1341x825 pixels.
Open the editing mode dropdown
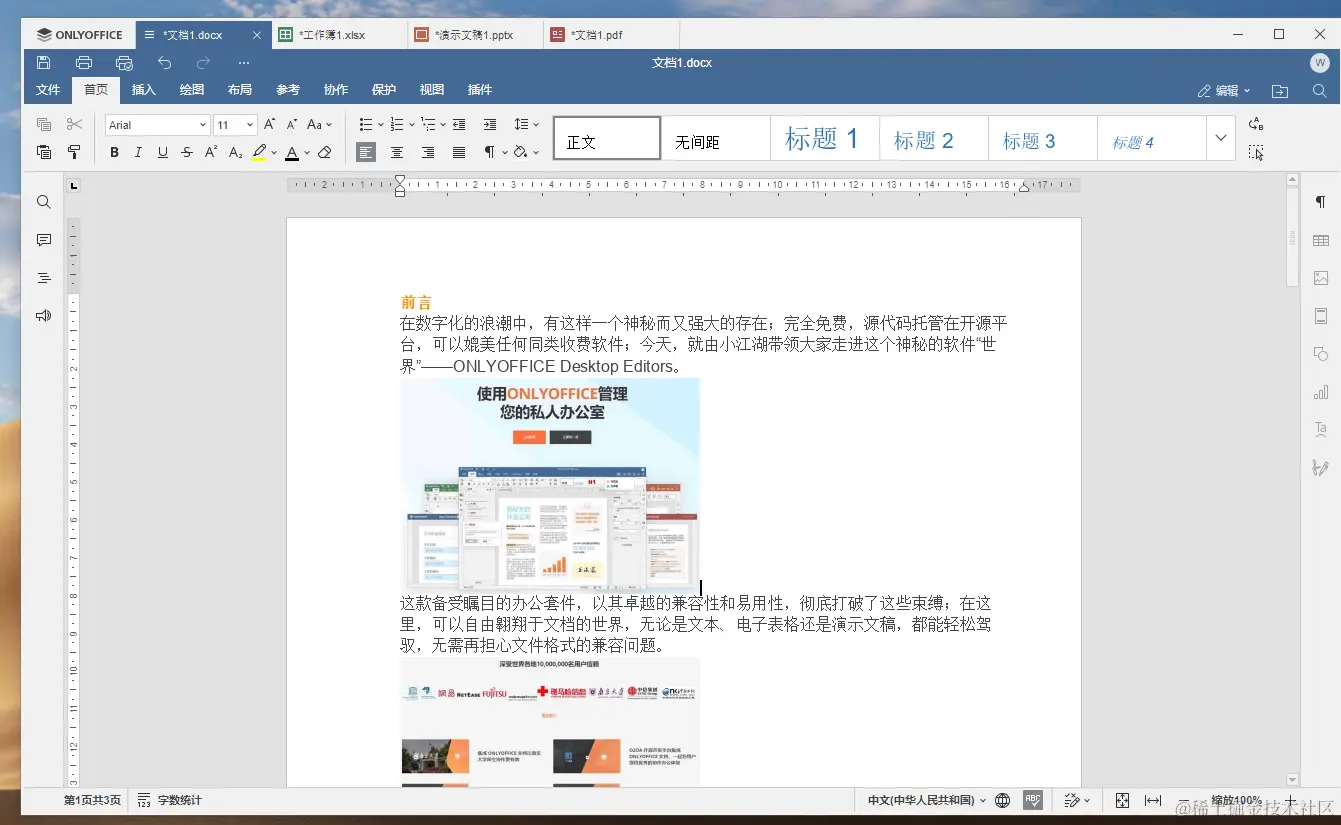point(1224,91)
